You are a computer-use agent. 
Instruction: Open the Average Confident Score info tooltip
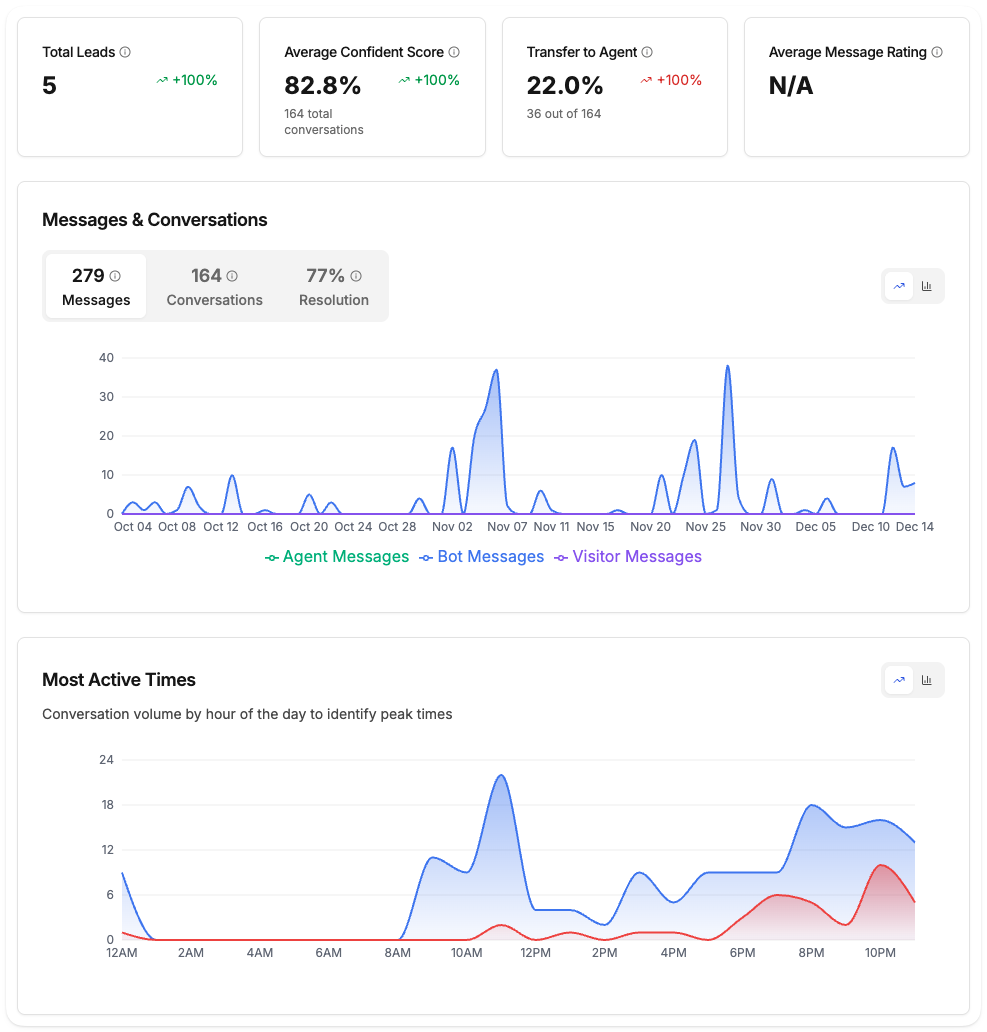point(456,51)
